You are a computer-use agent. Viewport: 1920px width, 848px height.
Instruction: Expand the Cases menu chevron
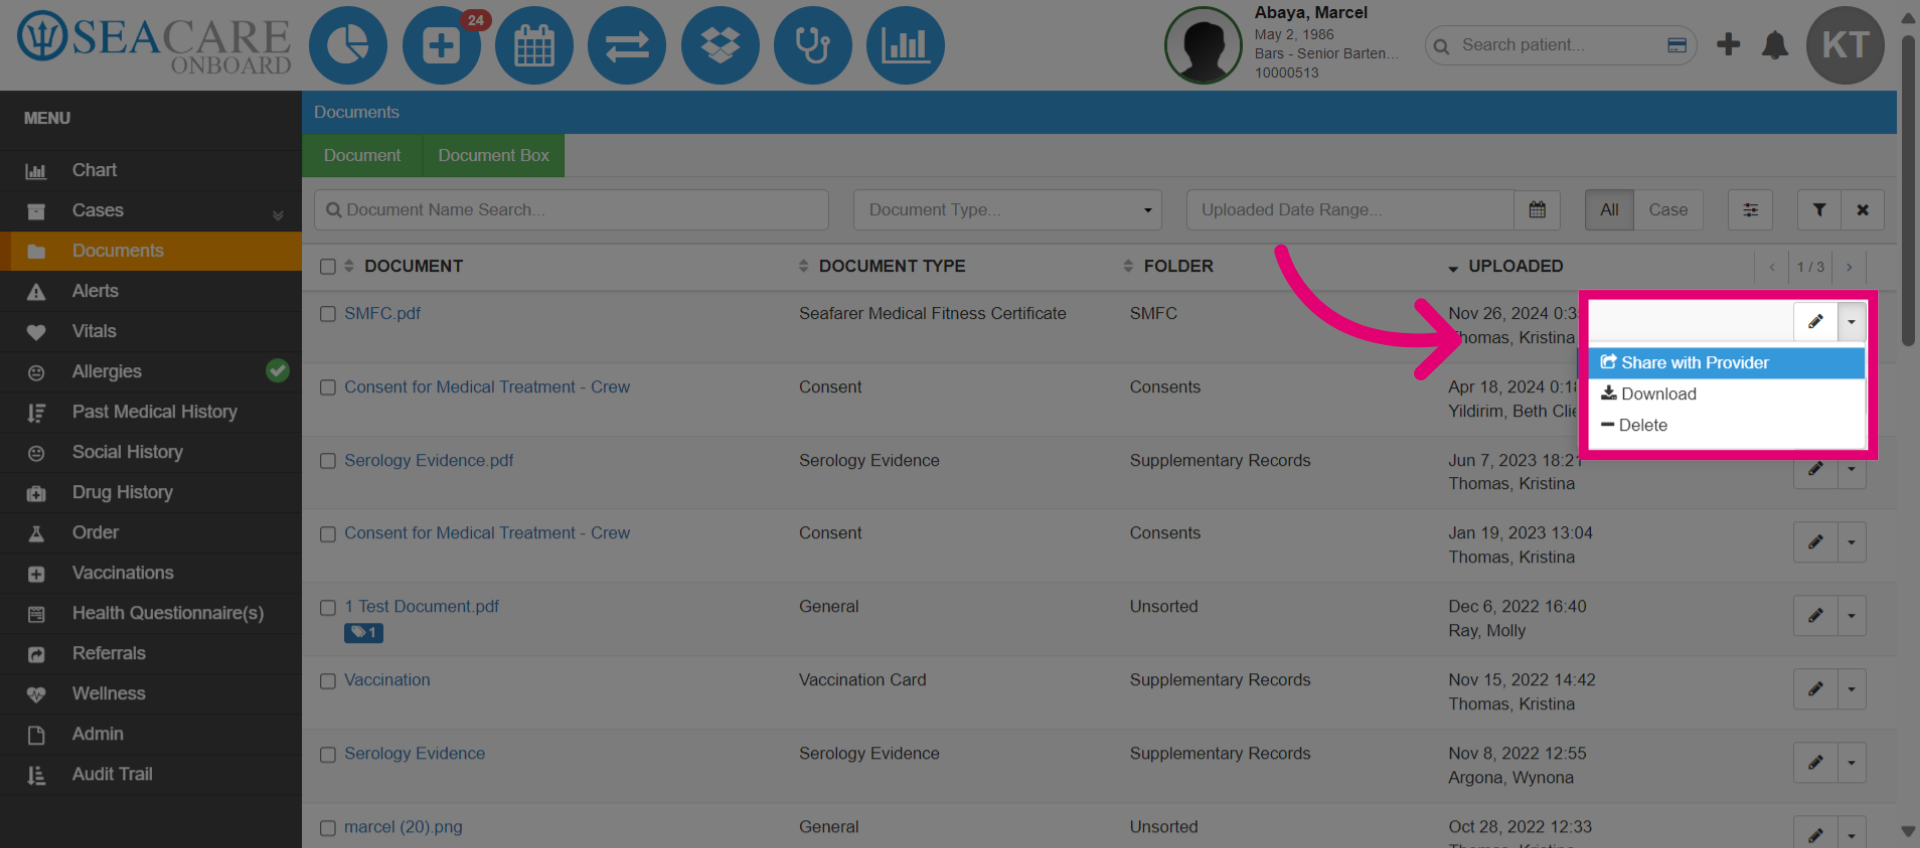click(278, 215)
